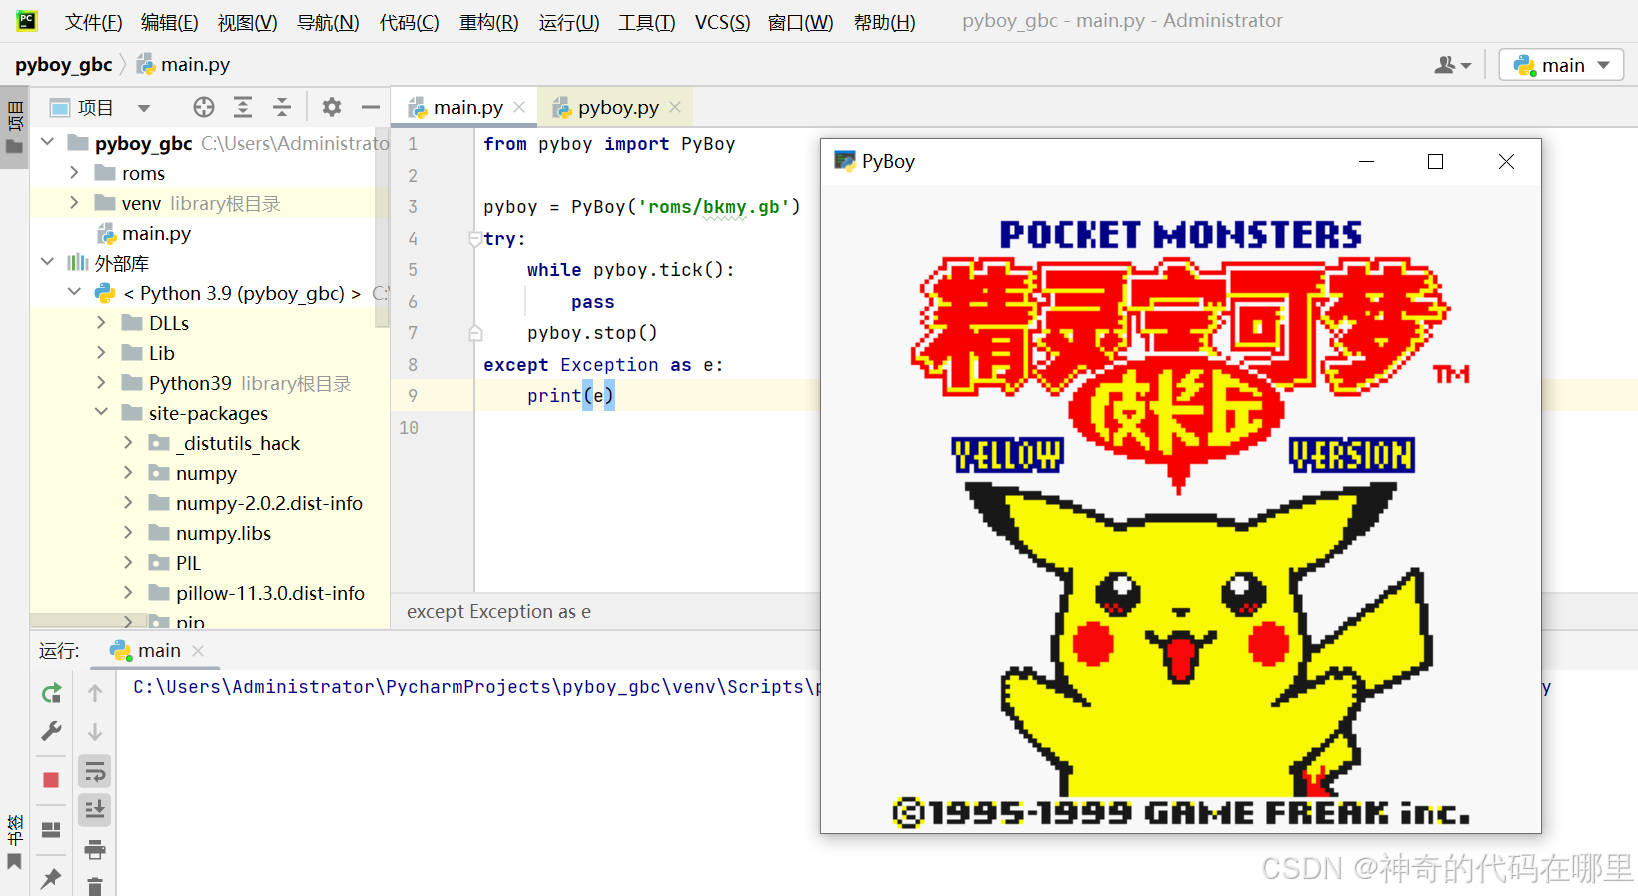This screenshot has width=1638, height=896.
Task: Expand the roms folder
Action: tap(74, 173)
